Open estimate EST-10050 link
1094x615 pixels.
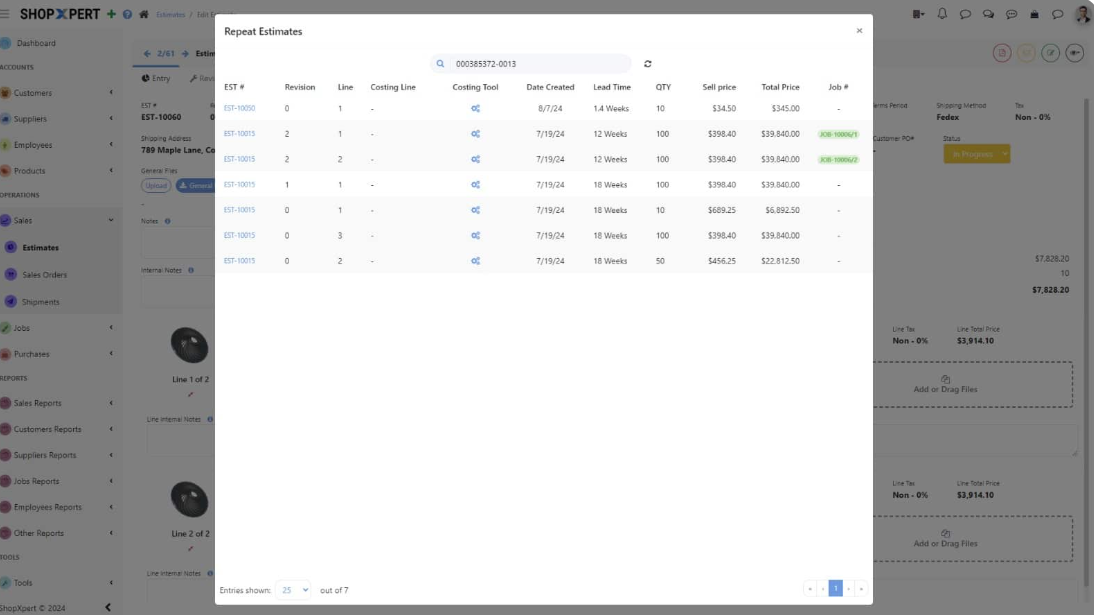(x=242, y=107)
